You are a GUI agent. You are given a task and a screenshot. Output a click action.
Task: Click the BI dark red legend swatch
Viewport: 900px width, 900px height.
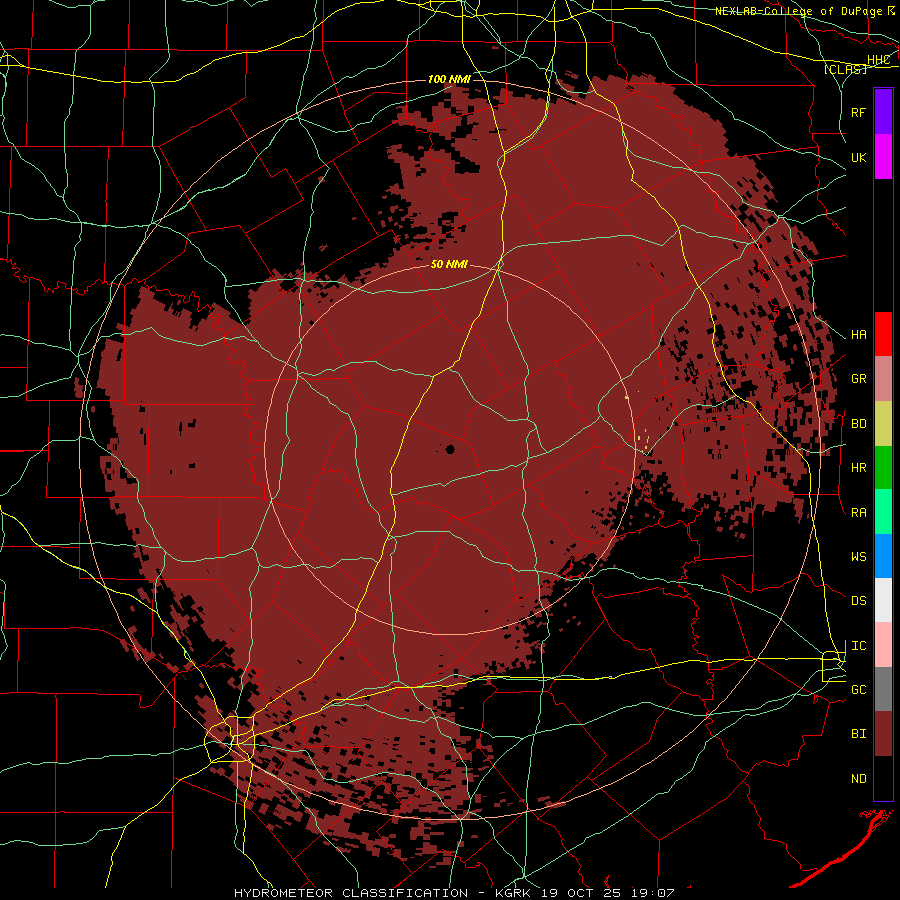click(883, 734)
